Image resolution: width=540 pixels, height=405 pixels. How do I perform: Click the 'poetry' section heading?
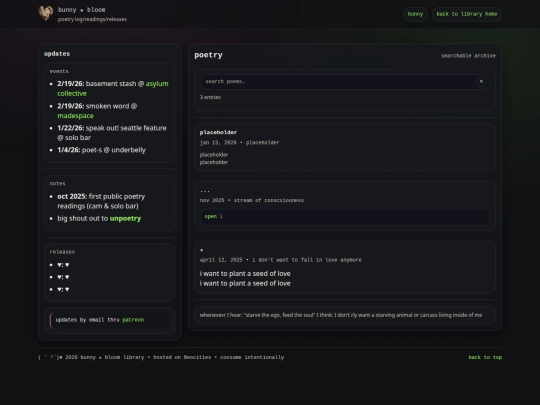tap(208, 55)
